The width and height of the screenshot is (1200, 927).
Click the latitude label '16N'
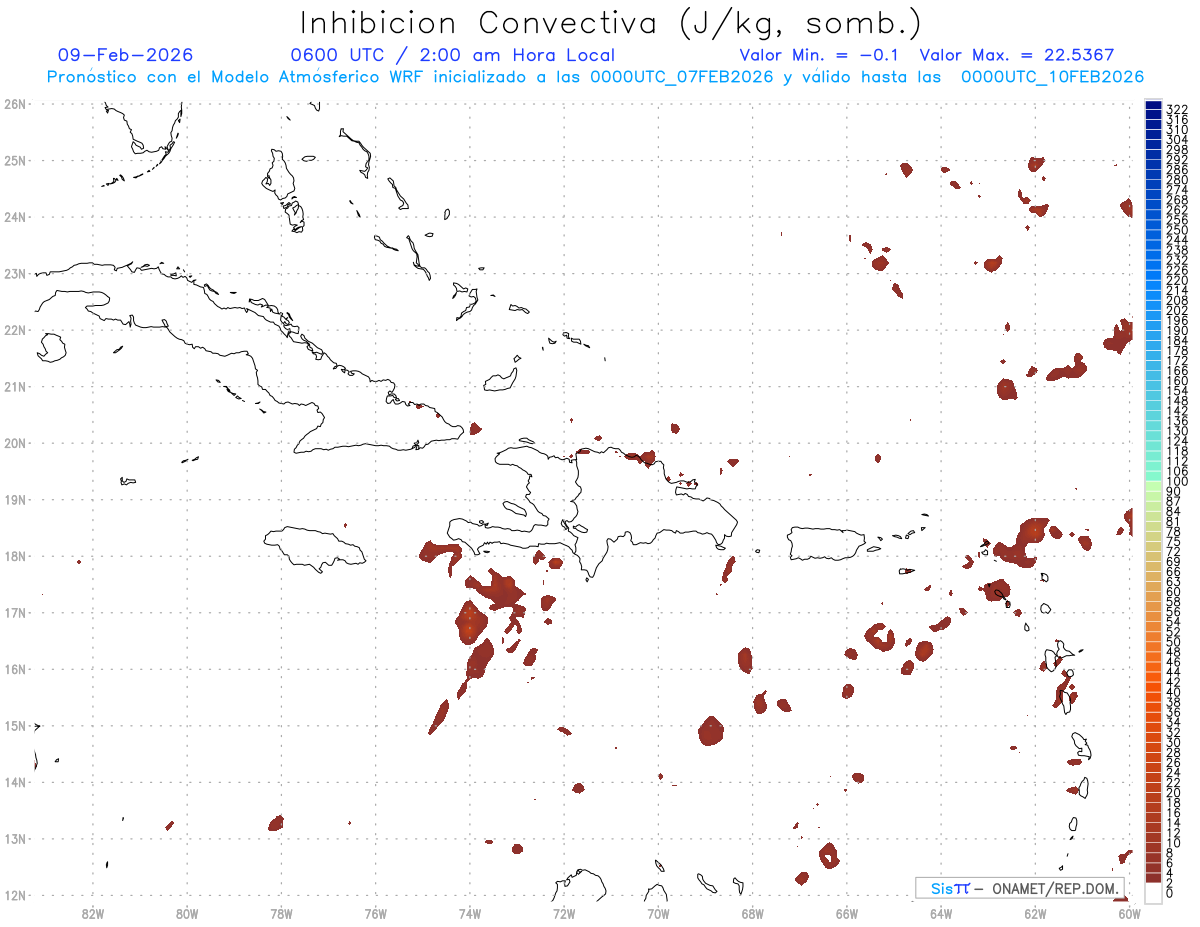click(x=14, y=669)
